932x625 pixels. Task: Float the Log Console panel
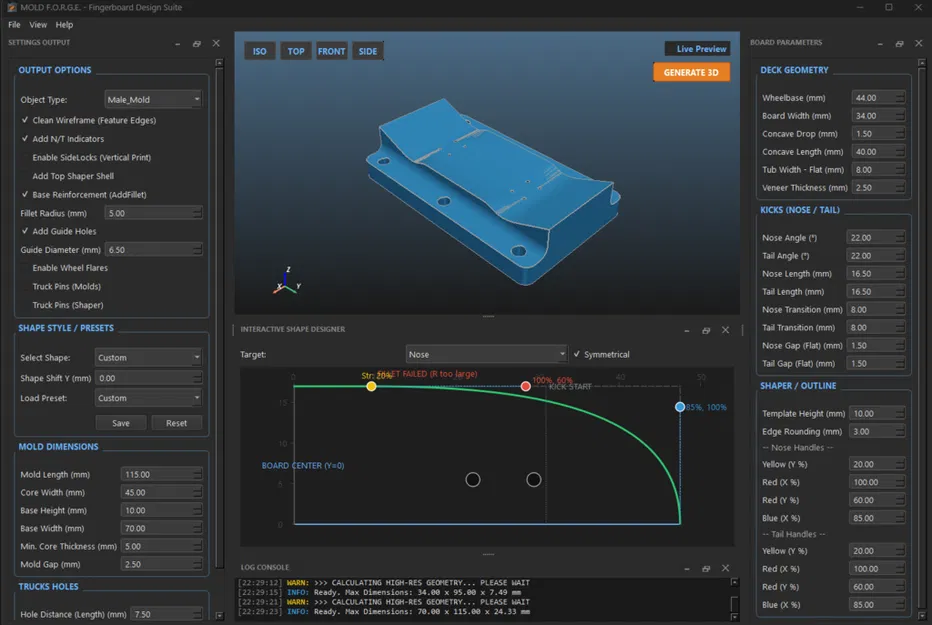coord(706,569)
